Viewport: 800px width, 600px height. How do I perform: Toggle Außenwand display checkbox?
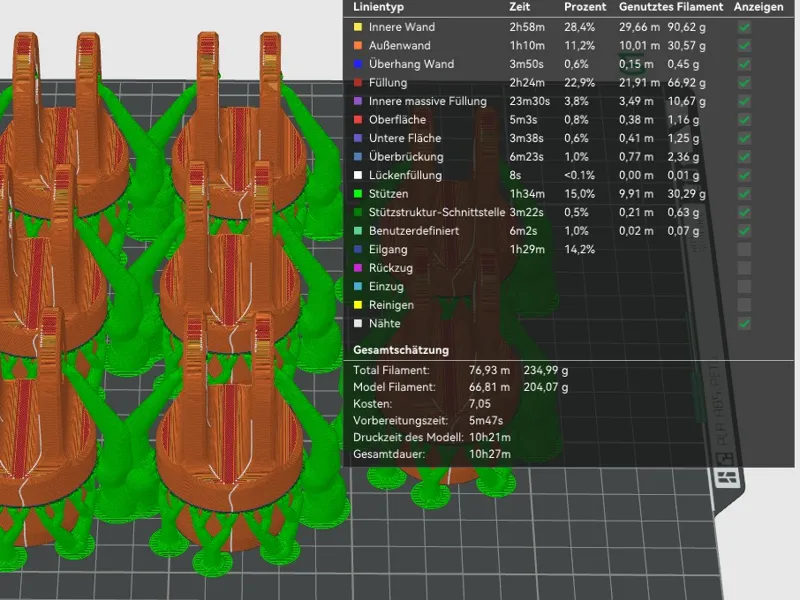[x=744, y=45]
